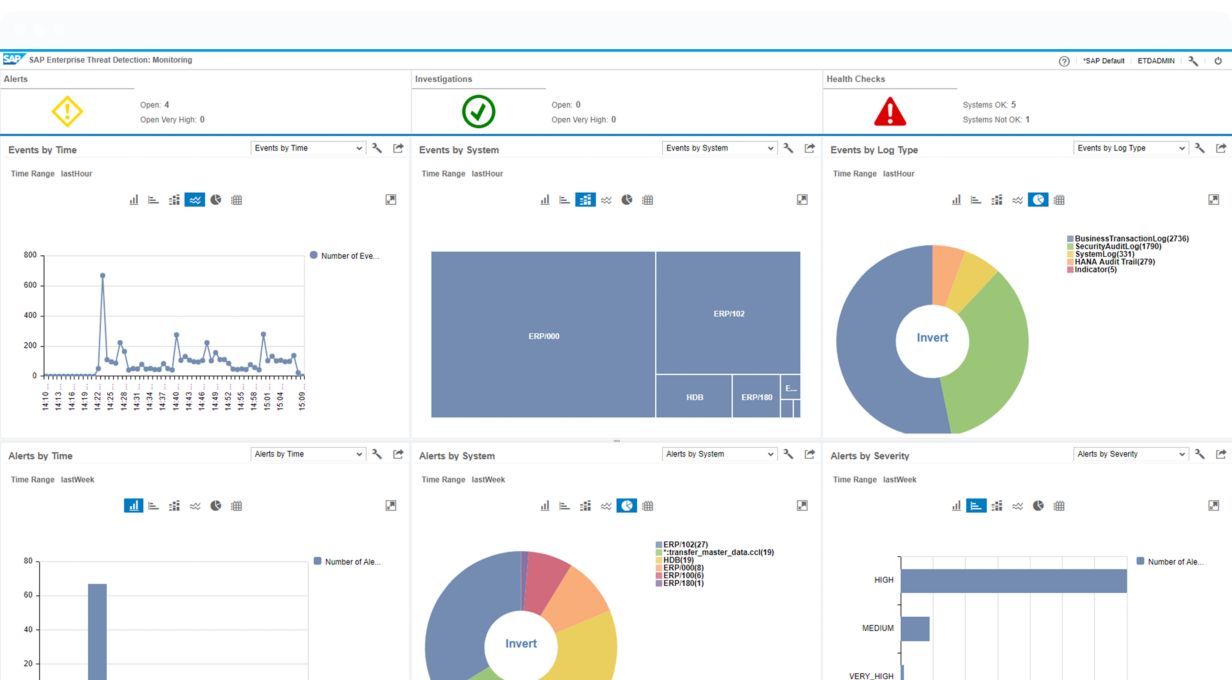The height and width of the screenshot is (680, 1232).
Task: Switch Events by System to line chart
Action: click(x=606, y=200)
